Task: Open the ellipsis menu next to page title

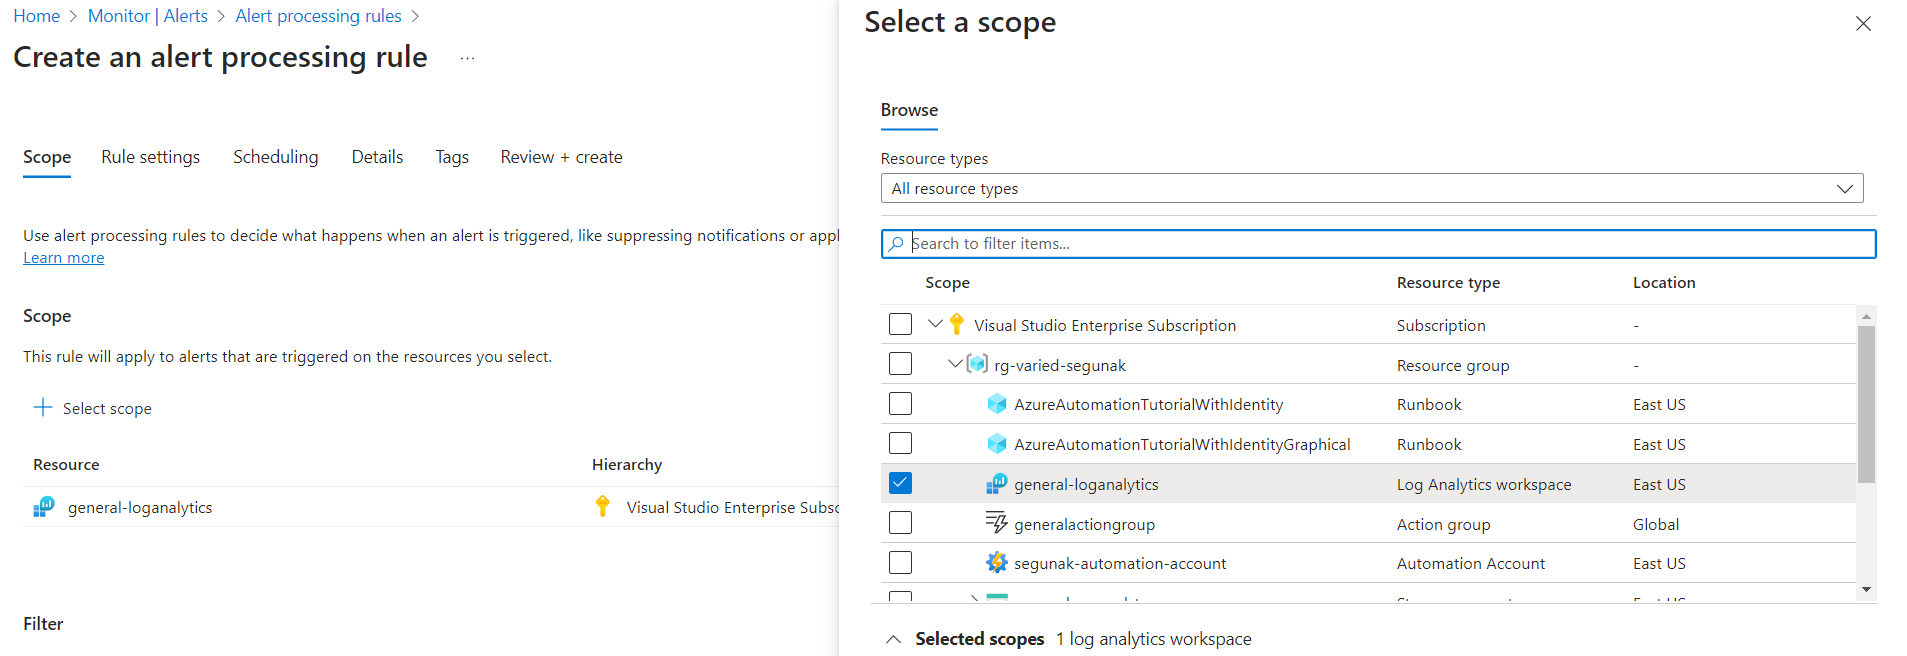Action: (x=467, y=59)
